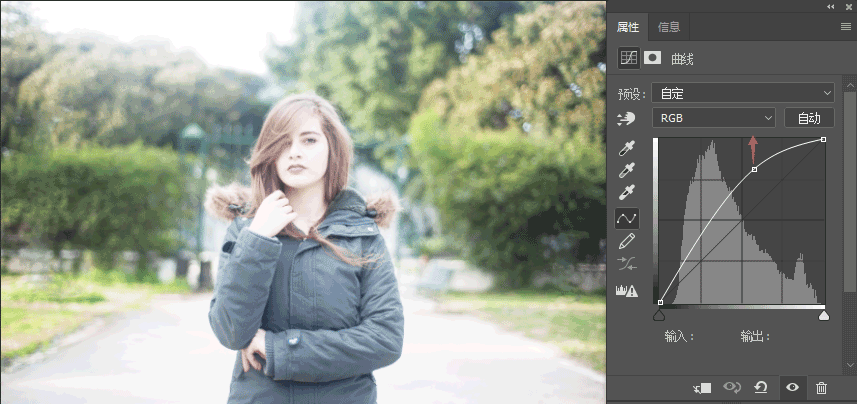This screenshot has width=857, height=404.
Task: Open the RGB channel dropdown
Action: click(714, 118)
